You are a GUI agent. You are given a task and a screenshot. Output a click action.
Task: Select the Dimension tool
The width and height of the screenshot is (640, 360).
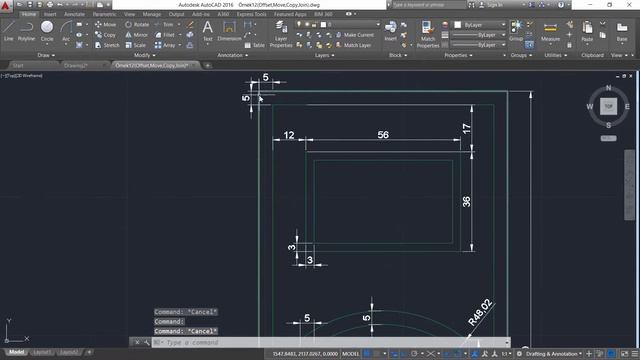pos(229,31)
